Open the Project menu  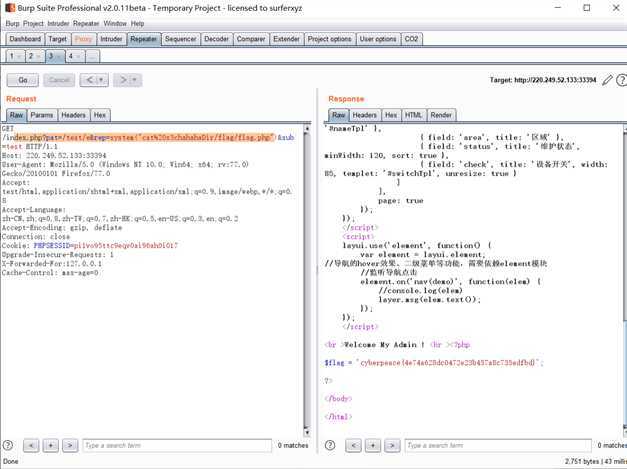(x=33, y=24)
